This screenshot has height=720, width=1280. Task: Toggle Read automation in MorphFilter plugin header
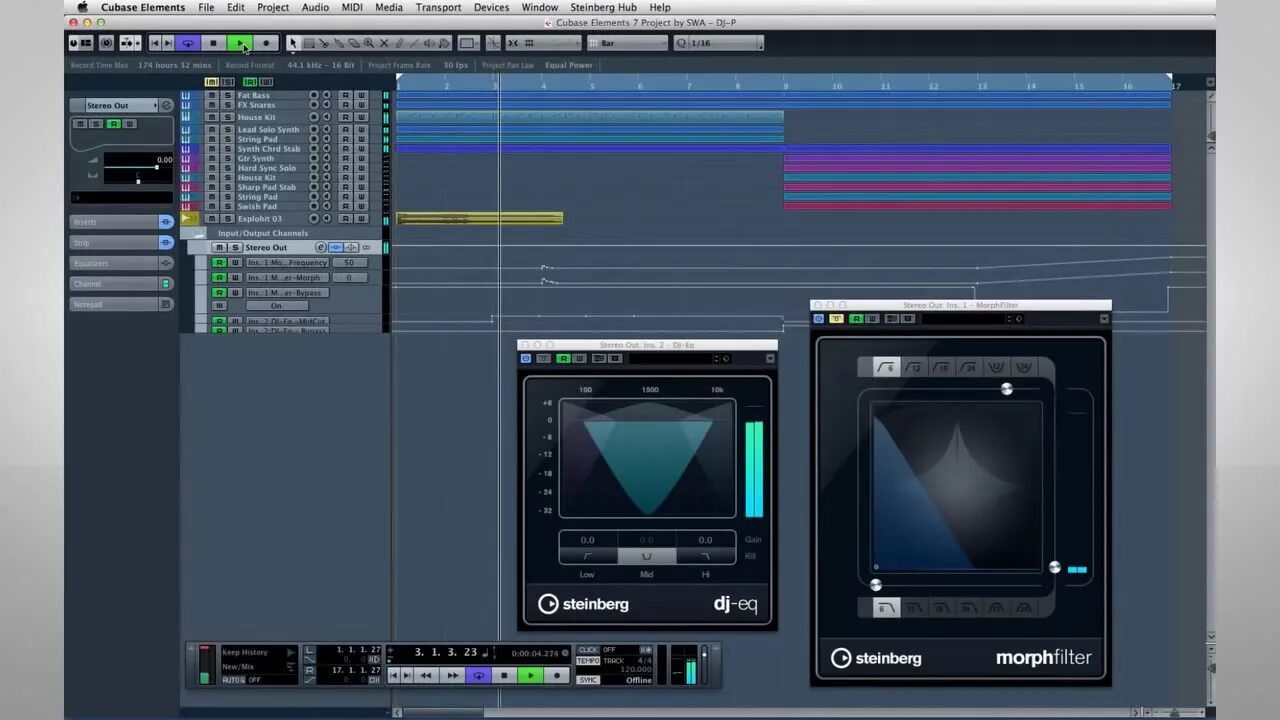(856, 319)
